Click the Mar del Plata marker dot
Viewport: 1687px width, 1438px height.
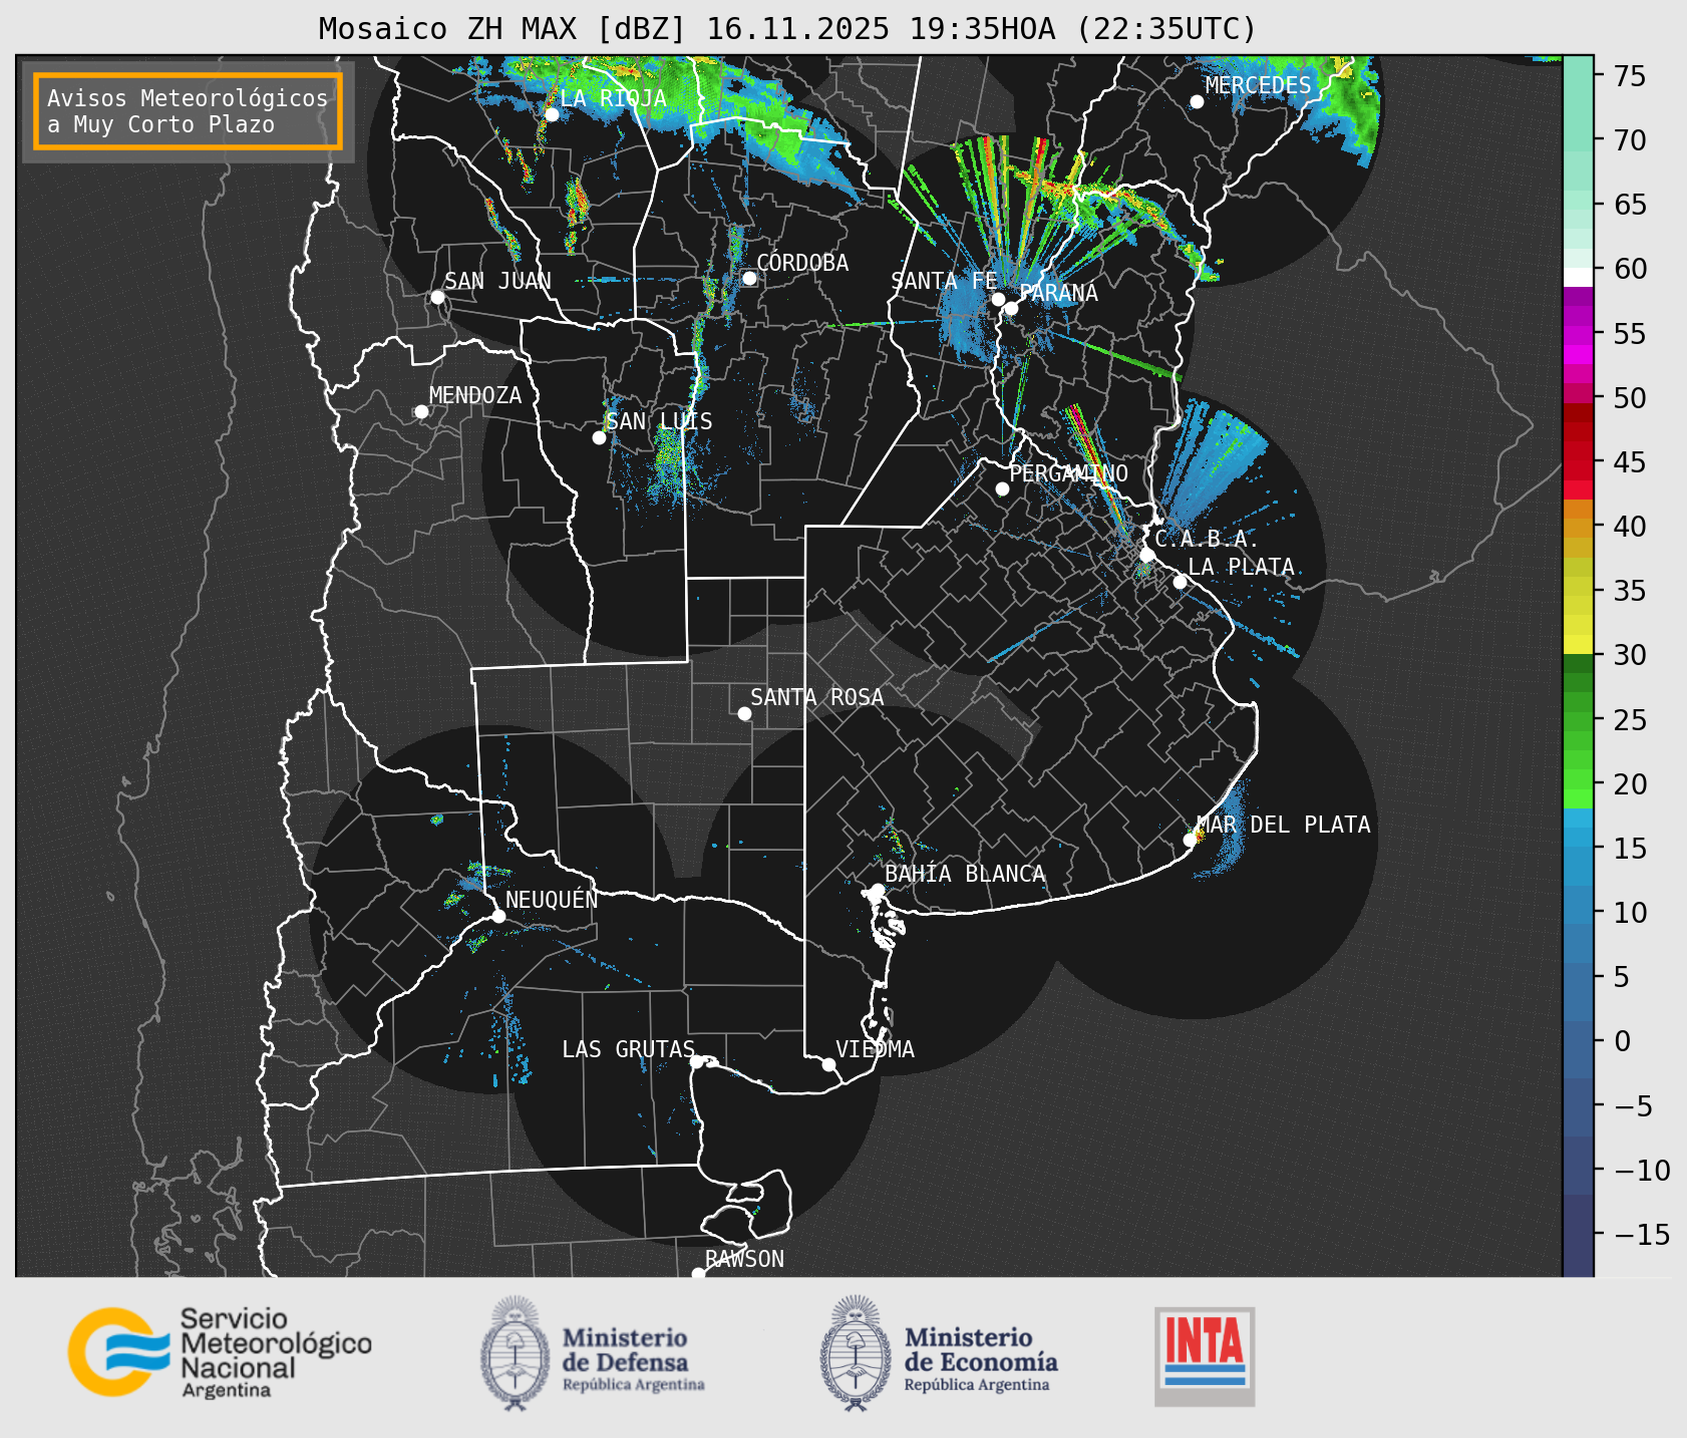coord(1190,839)
